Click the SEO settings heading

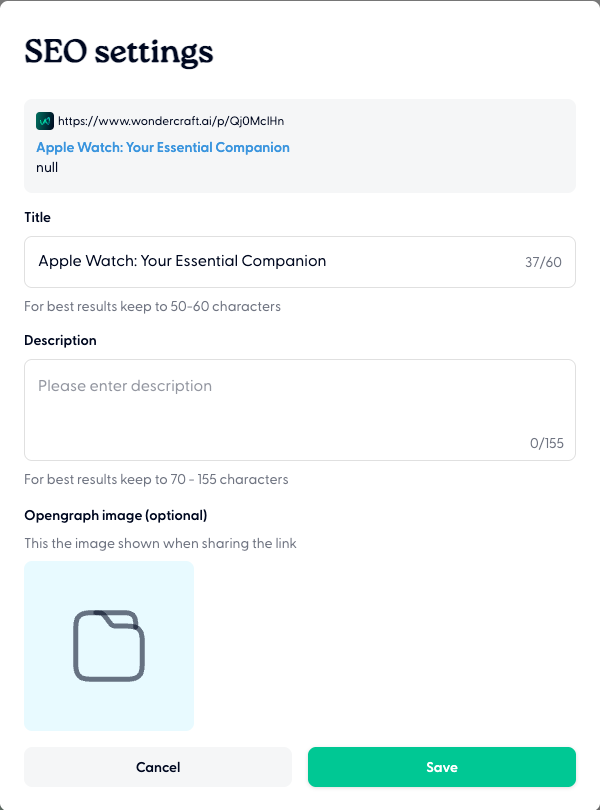coord(119,51)
